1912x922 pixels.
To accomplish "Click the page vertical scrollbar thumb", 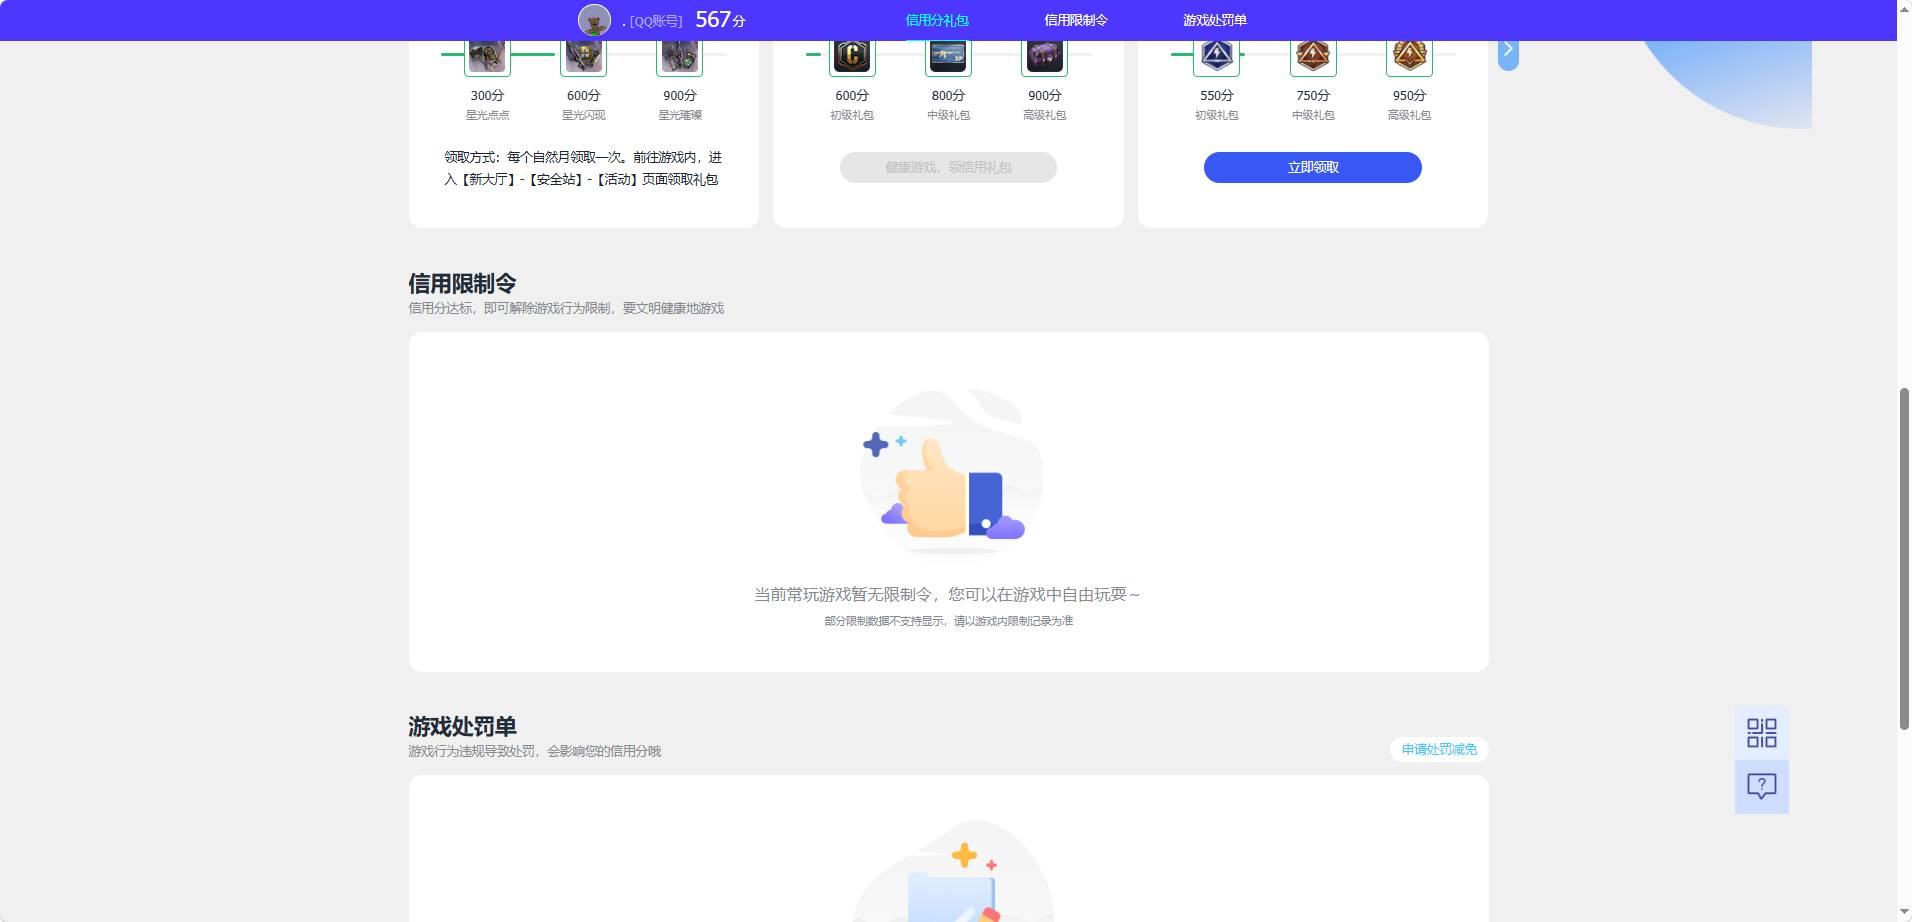I will click(1904, 558).
